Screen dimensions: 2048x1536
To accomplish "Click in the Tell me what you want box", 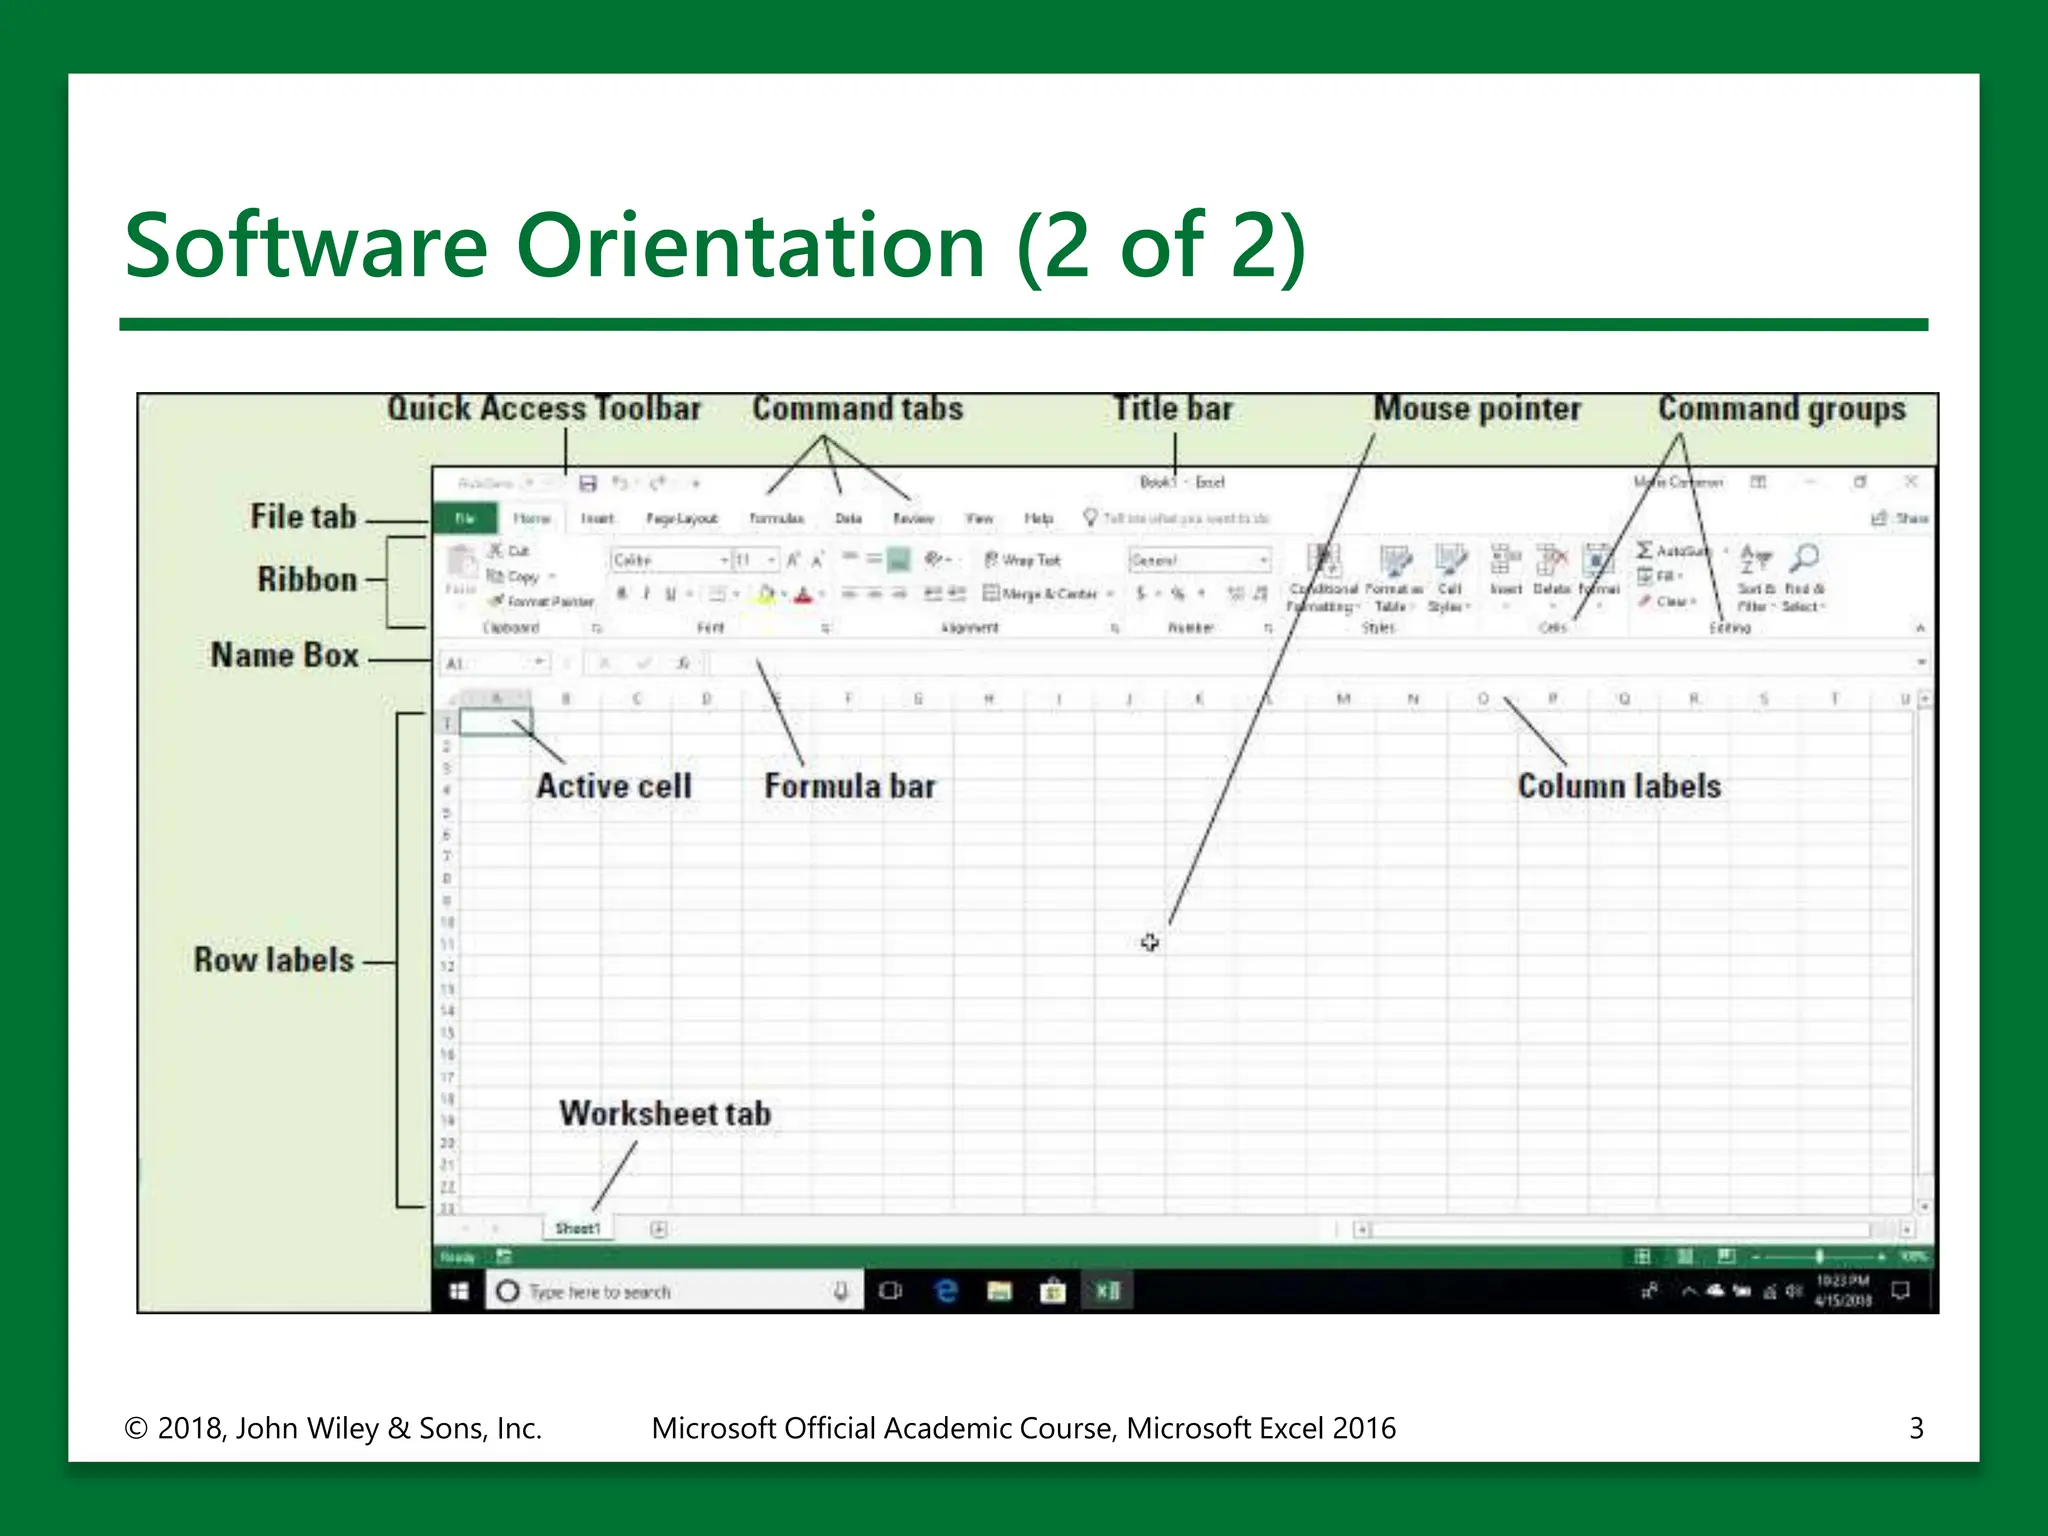I will [x=1178, y=518].
